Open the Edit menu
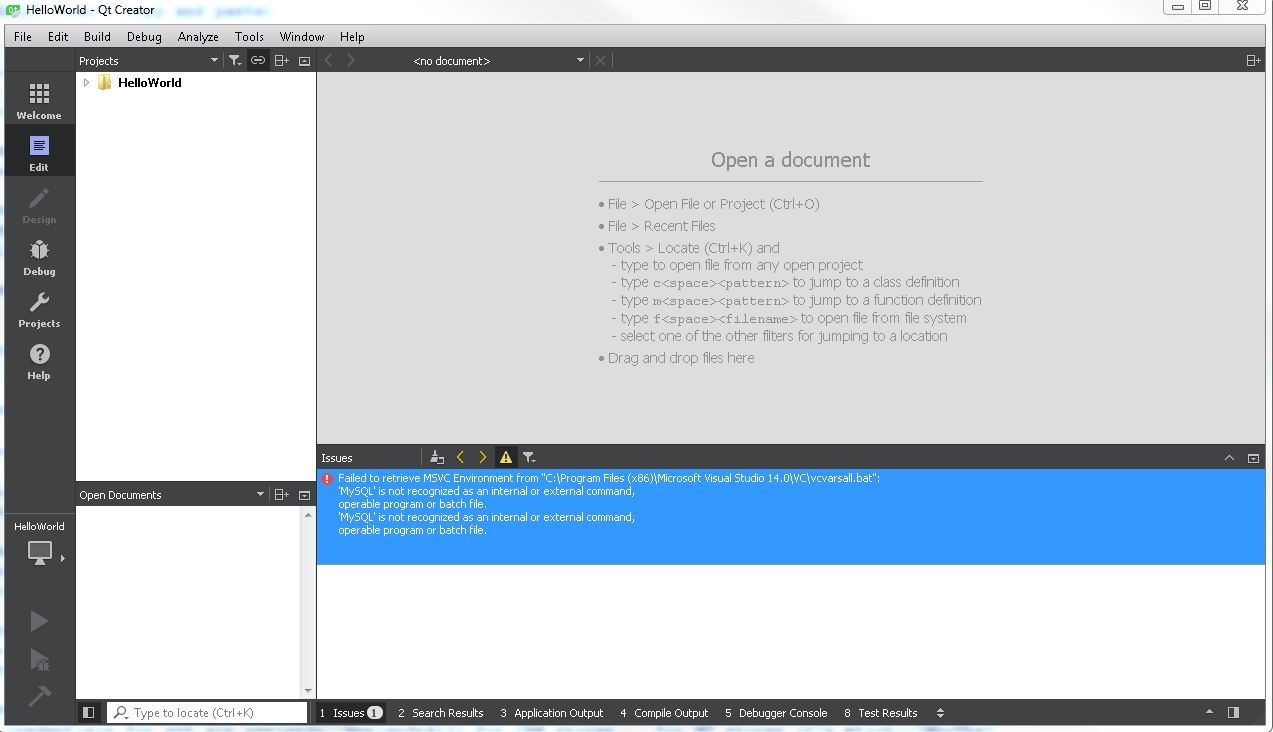Screen dimensions: 1273x732 [58, 36]
